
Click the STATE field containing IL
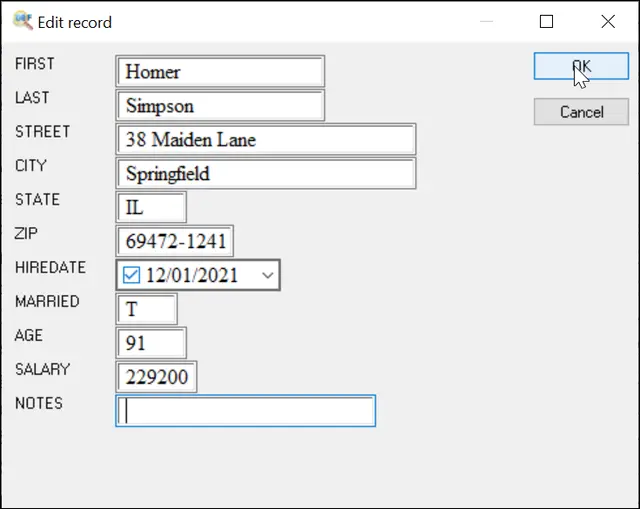pyautogui.click(x=151, y=207)
